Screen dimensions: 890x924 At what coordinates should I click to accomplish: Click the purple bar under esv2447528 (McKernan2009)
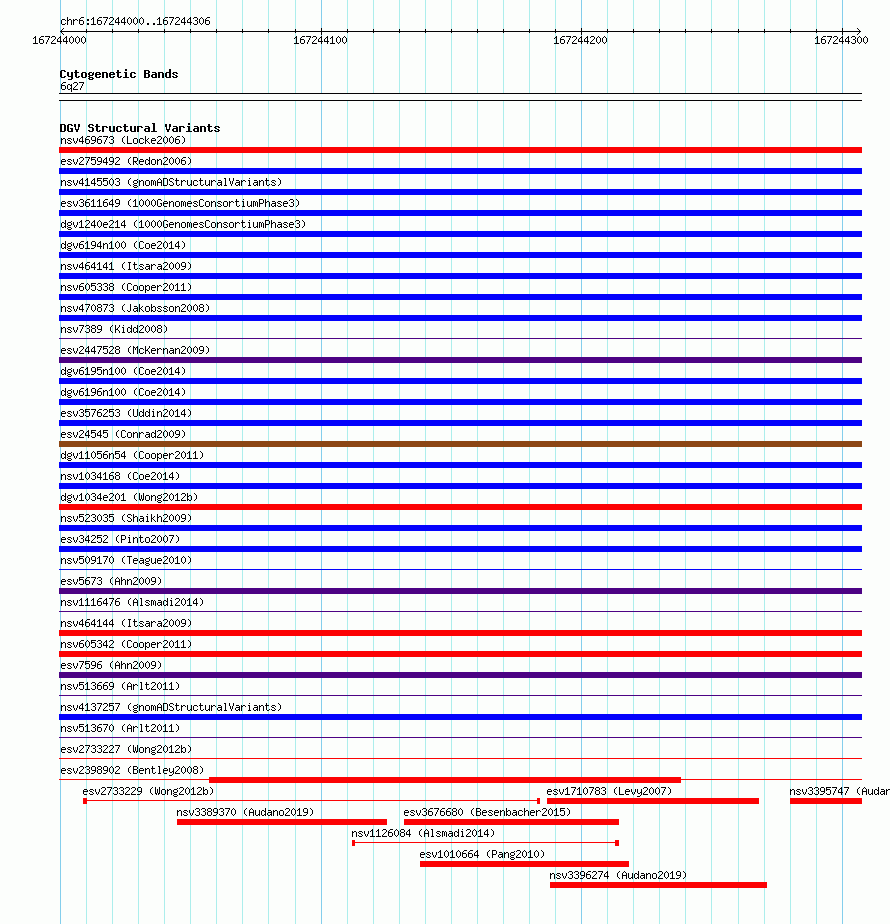[x=460, y=360]
